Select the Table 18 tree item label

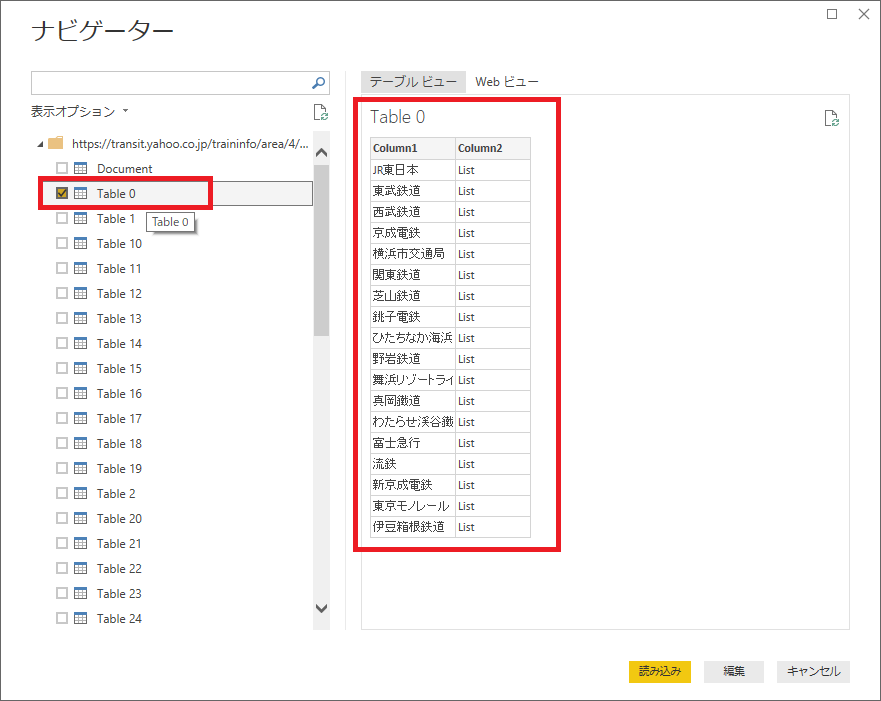[x=119, y=443]
